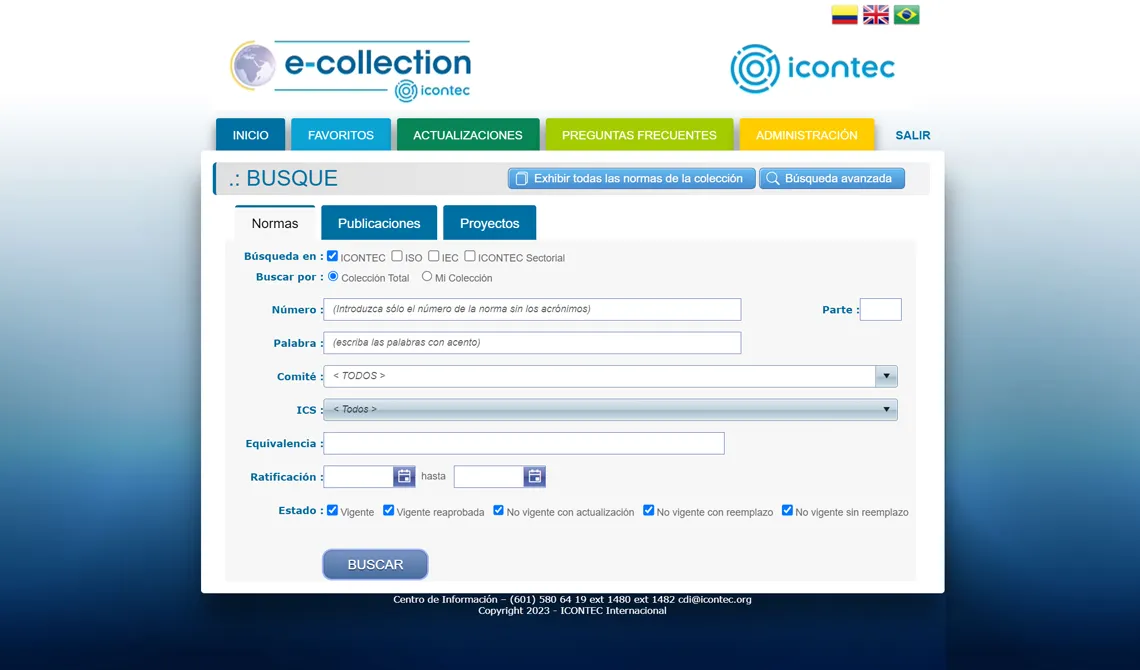Toggle No vigente sin reemplazo checkbox
Viewport: 1140px width, 670px height.
pos(787,510)
